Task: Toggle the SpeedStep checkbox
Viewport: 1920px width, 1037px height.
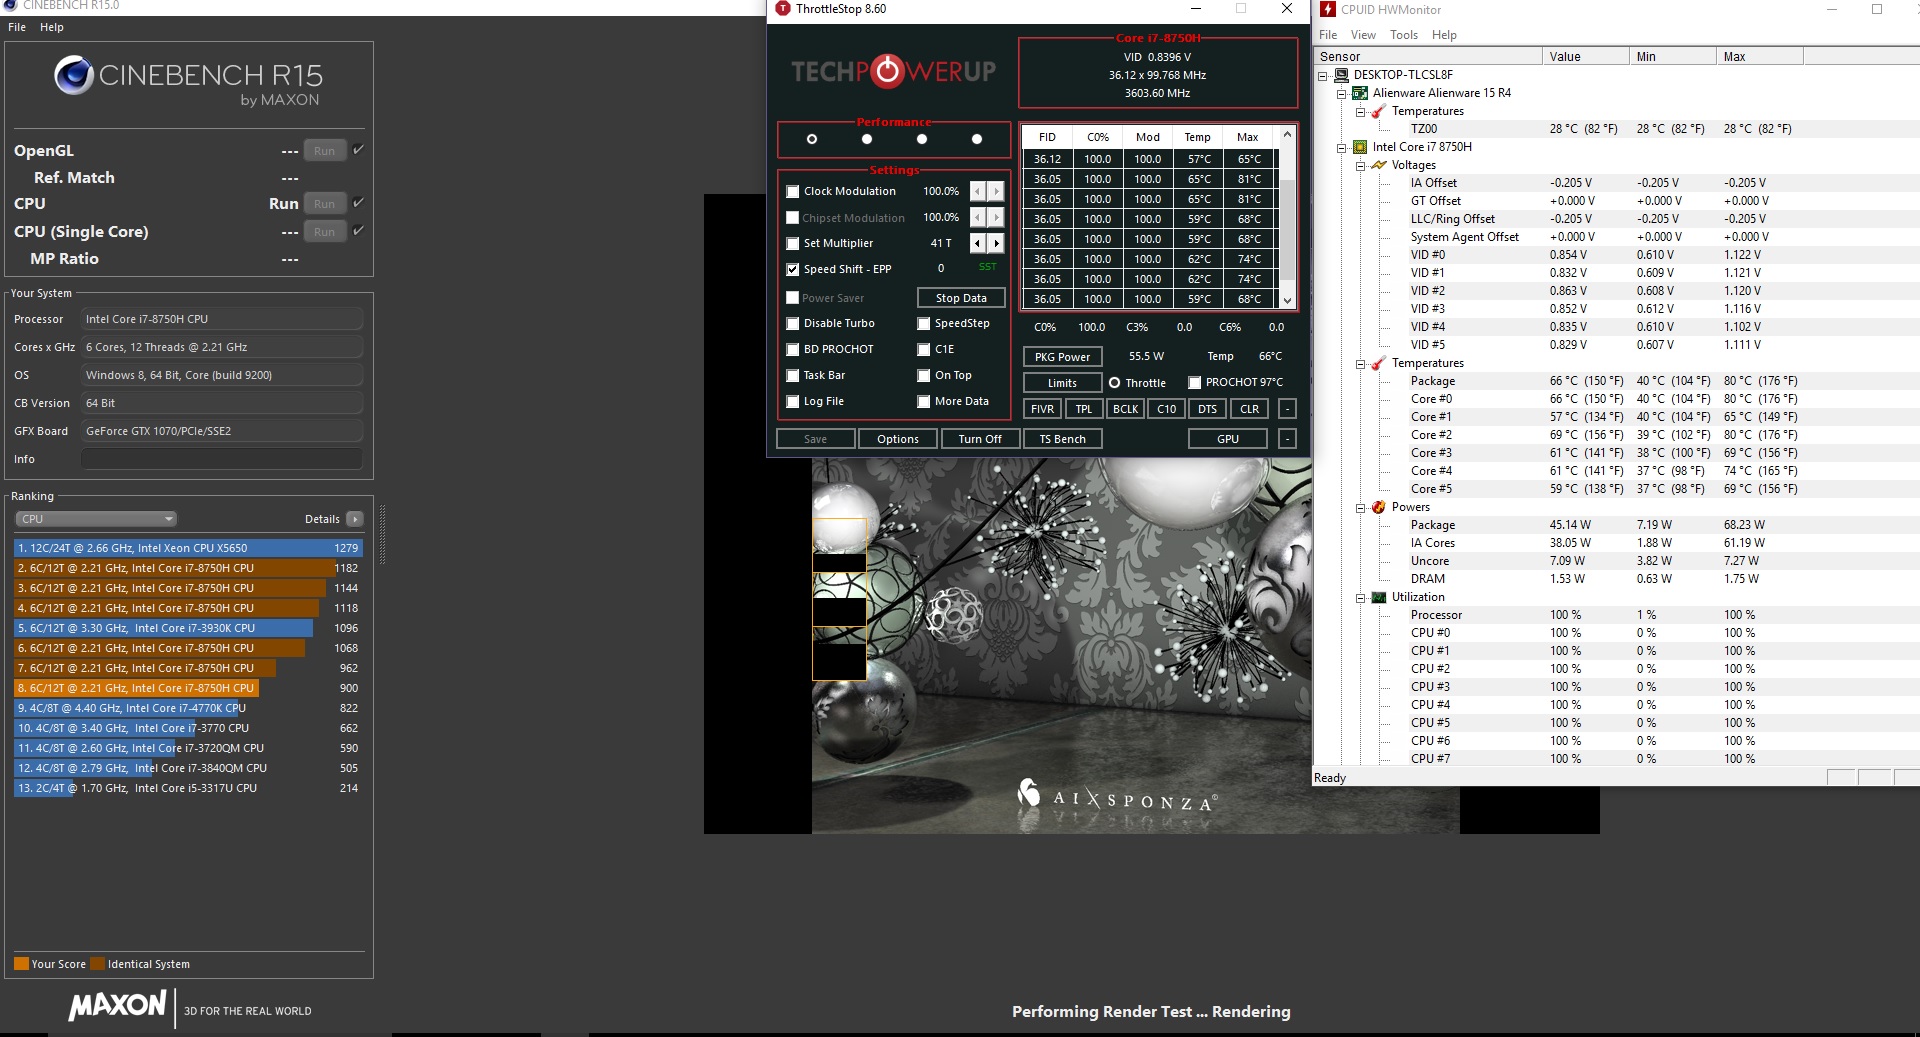Action: pos(924,324)
